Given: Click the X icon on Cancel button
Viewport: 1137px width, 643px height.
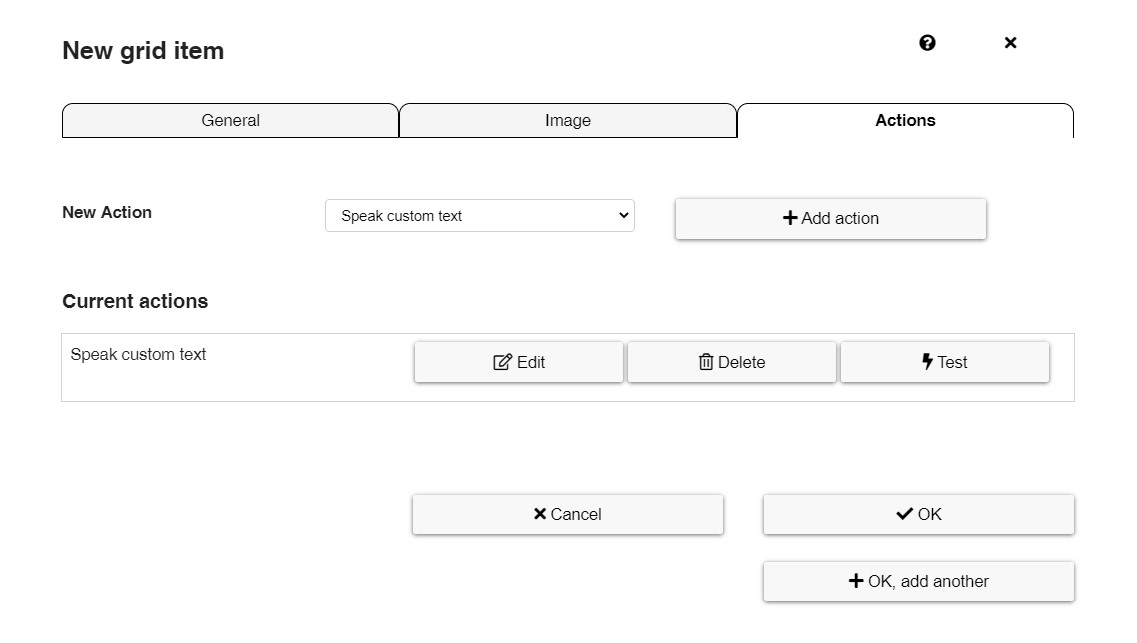Looking at the screenshot, I should [539, 513].
